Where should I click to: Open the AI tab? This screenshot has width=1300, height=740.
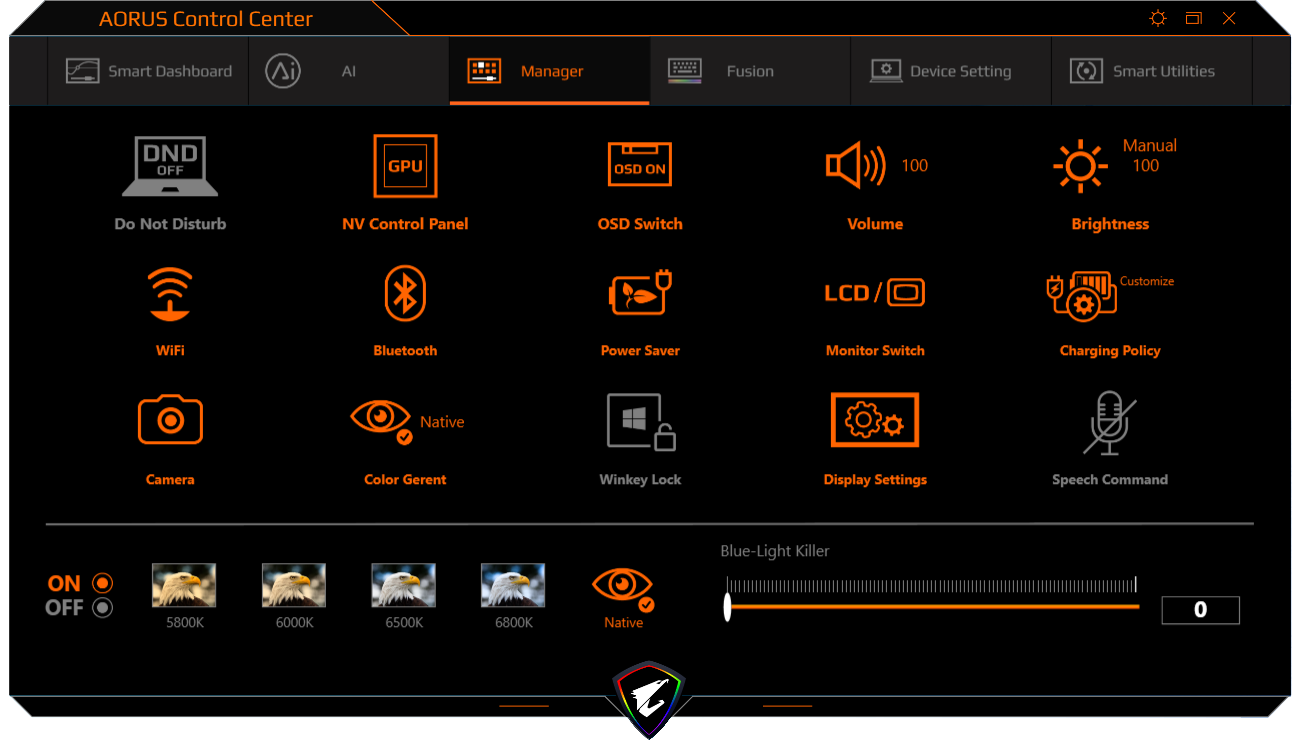pyautogui.click(x=349, y=71)
